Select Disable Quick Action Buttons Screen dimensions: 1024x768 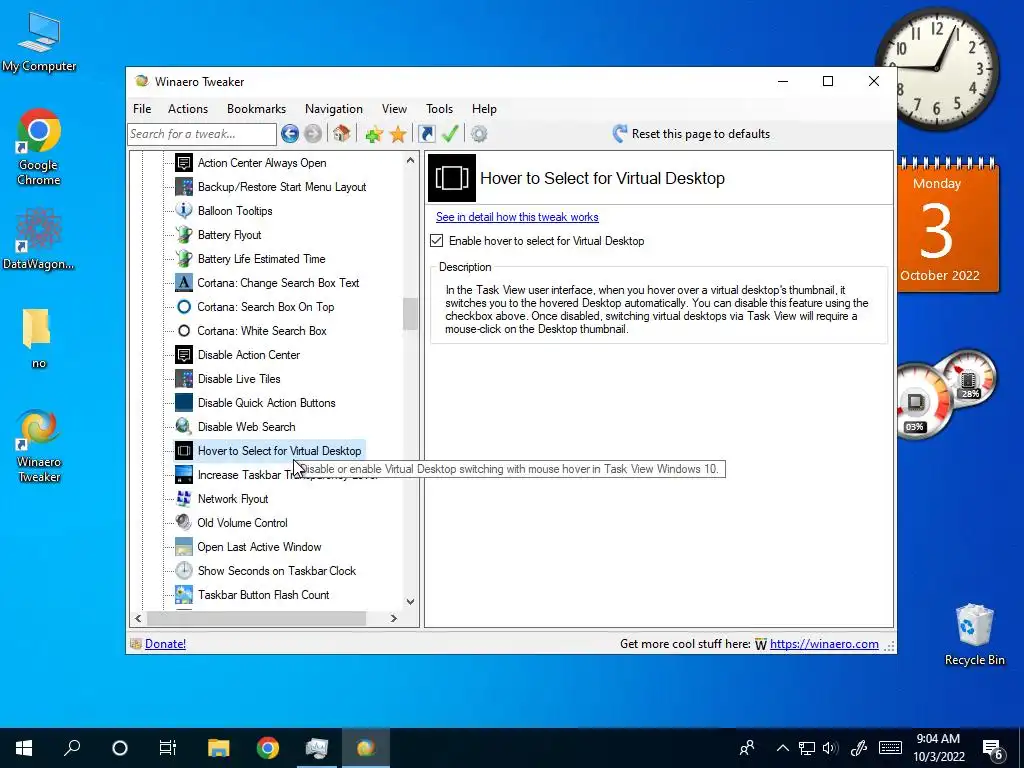(266, 403)
